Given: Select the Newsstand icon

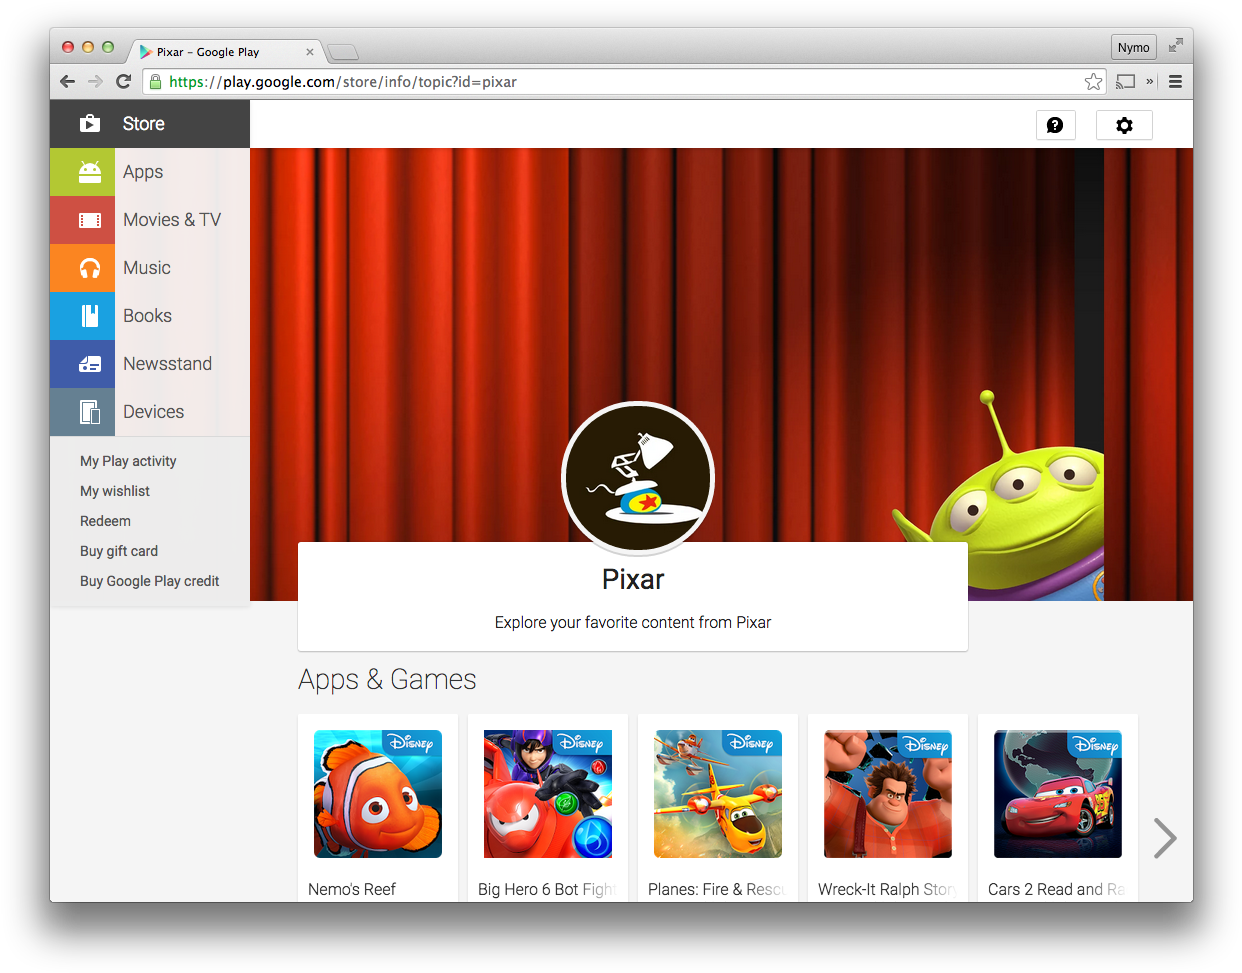Looking at the screenshot, I should pyautogui.click(x=83, y=364).
